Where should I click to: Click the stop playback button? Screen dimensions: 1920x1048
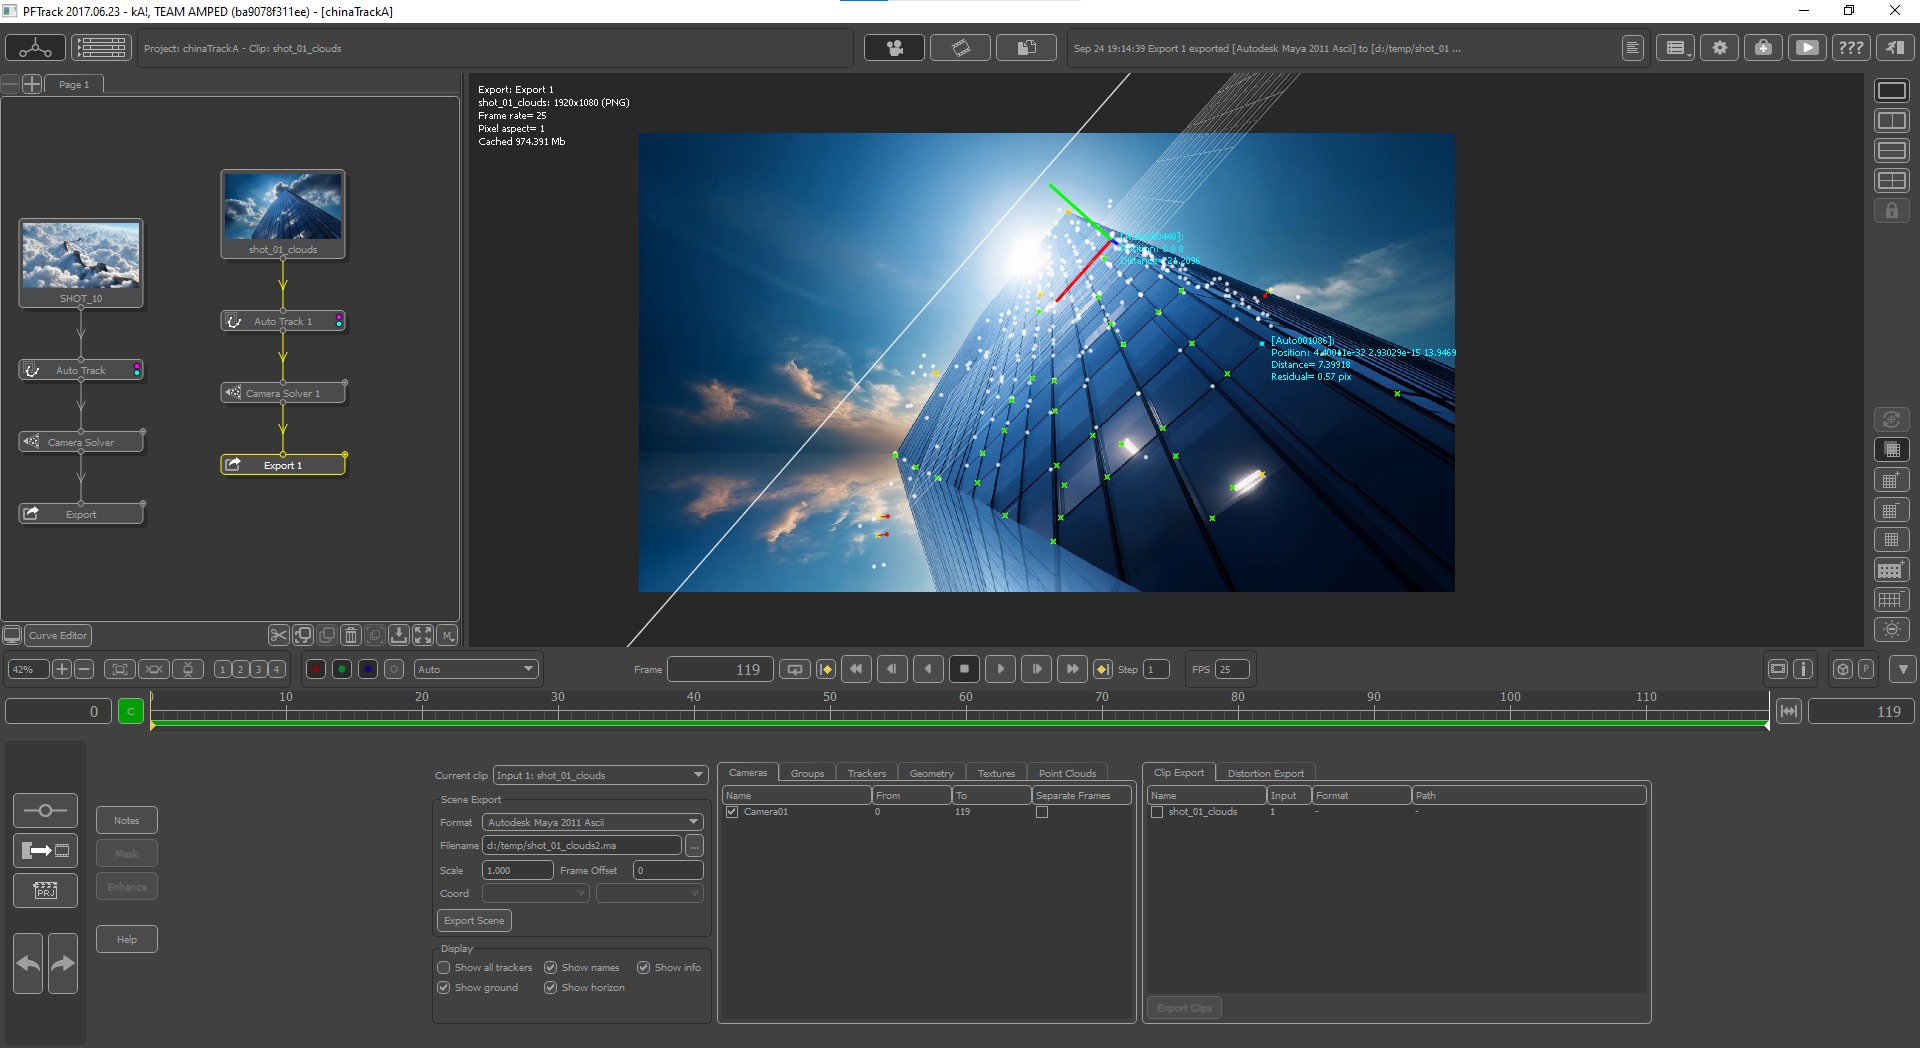964,669
